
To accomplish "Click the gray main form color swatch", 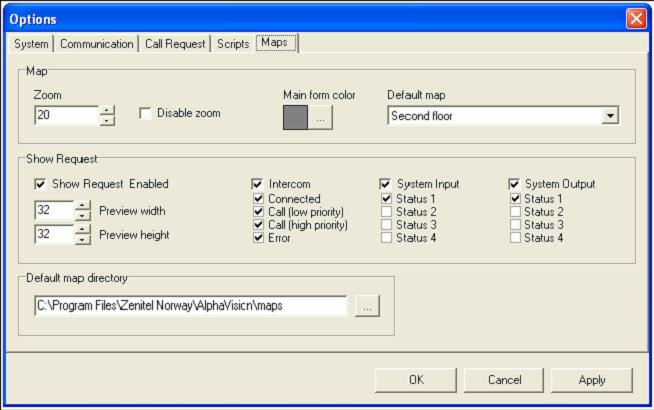I will tap(297, 115).
